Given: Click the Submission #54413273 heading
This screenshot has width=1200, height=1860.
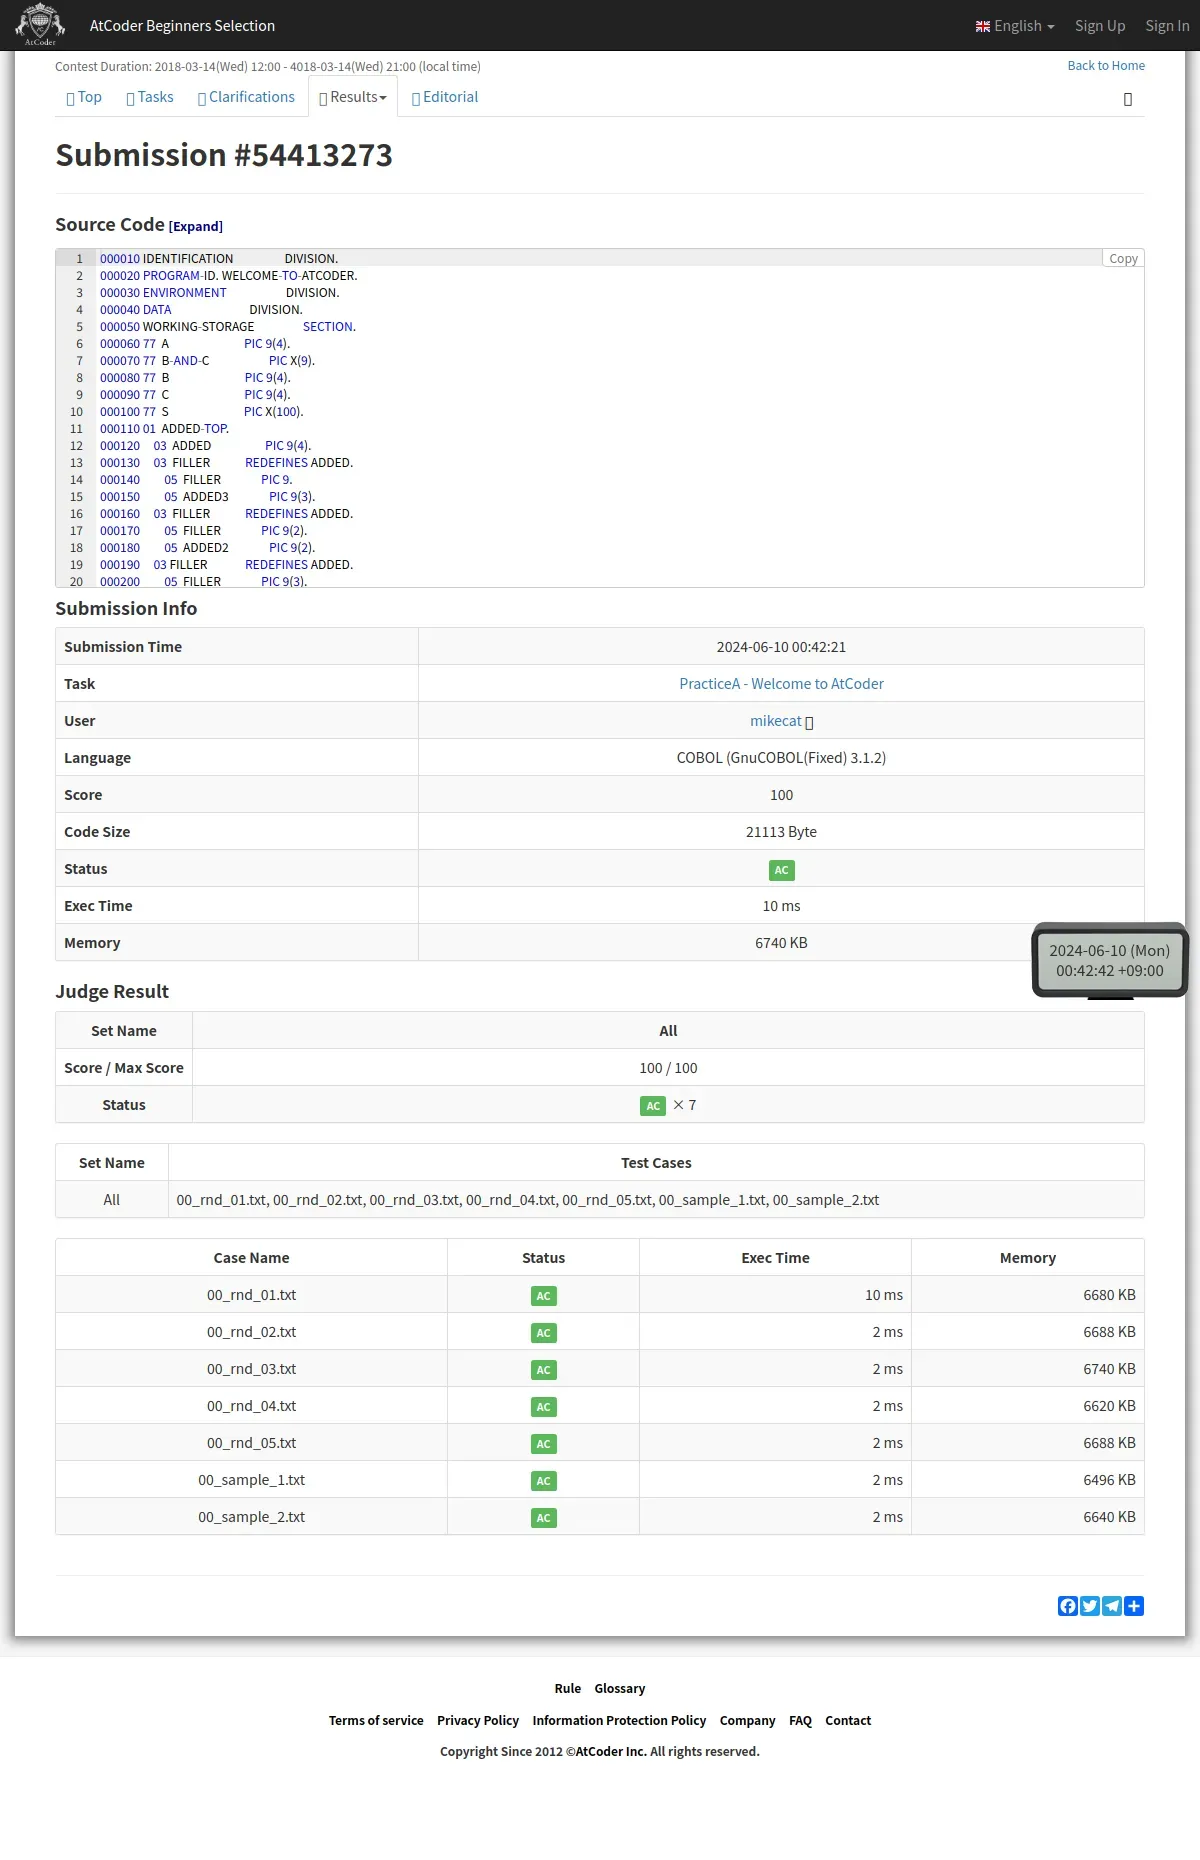Looking at the screenshot, I should pos(224,155).
